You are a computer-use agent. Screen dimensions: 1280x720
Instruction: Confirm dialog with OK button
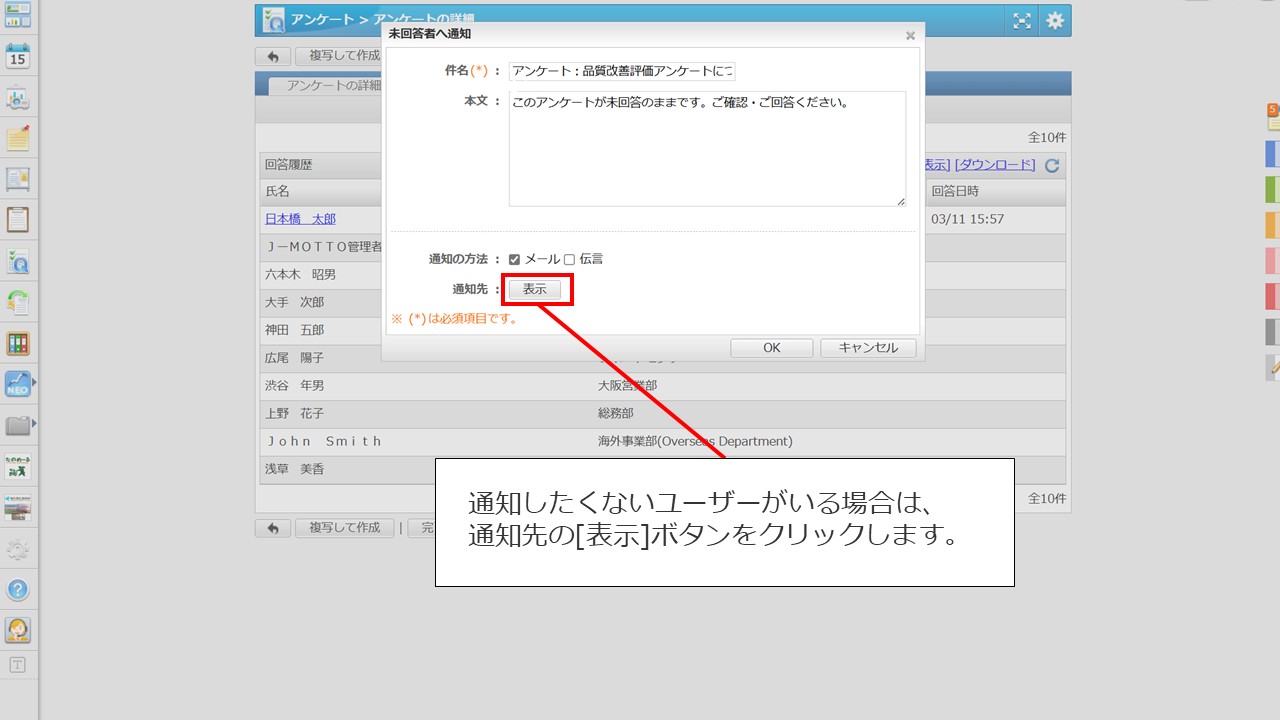click(772, 348)
